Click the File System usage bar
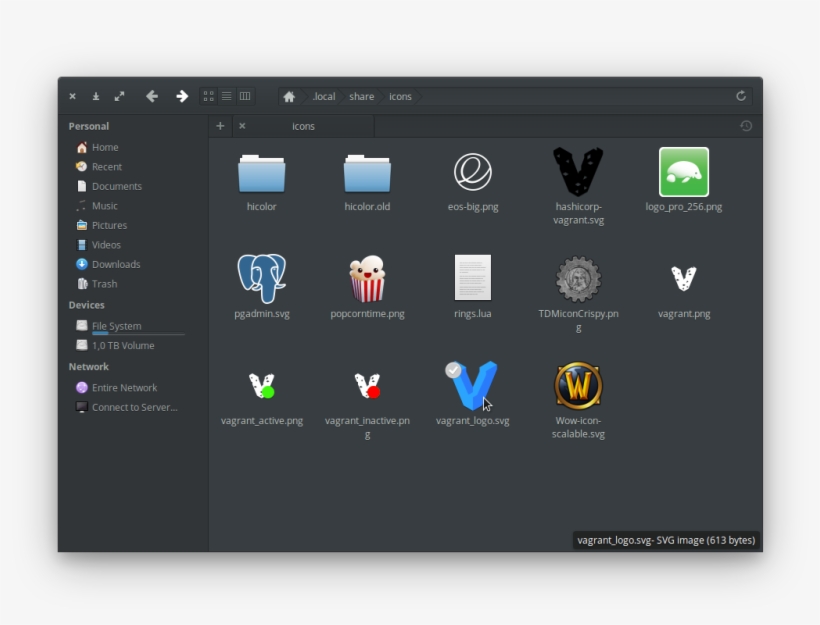 click(138, 334)
